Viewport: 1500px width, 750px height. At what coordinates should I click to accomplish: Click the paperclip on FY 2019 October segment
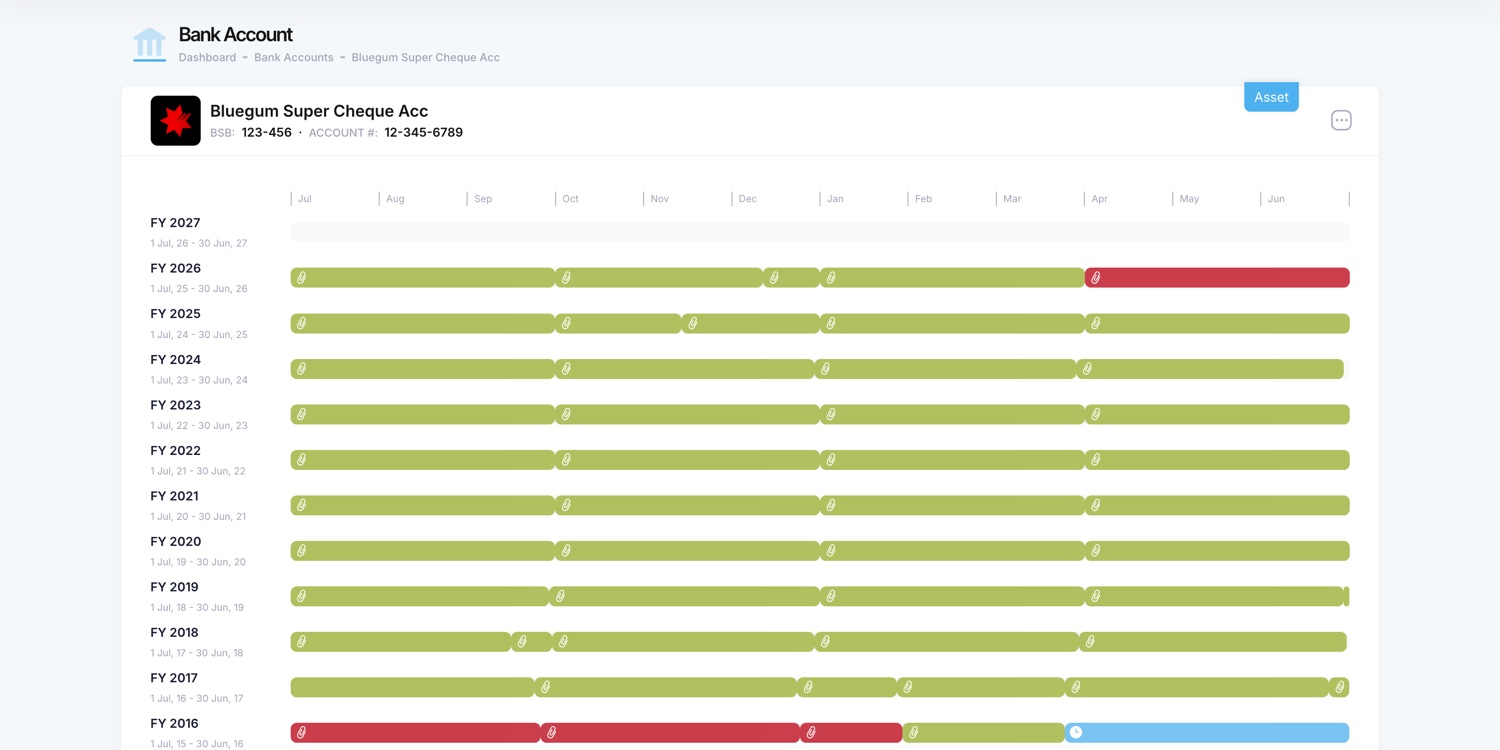coord(561,596)
